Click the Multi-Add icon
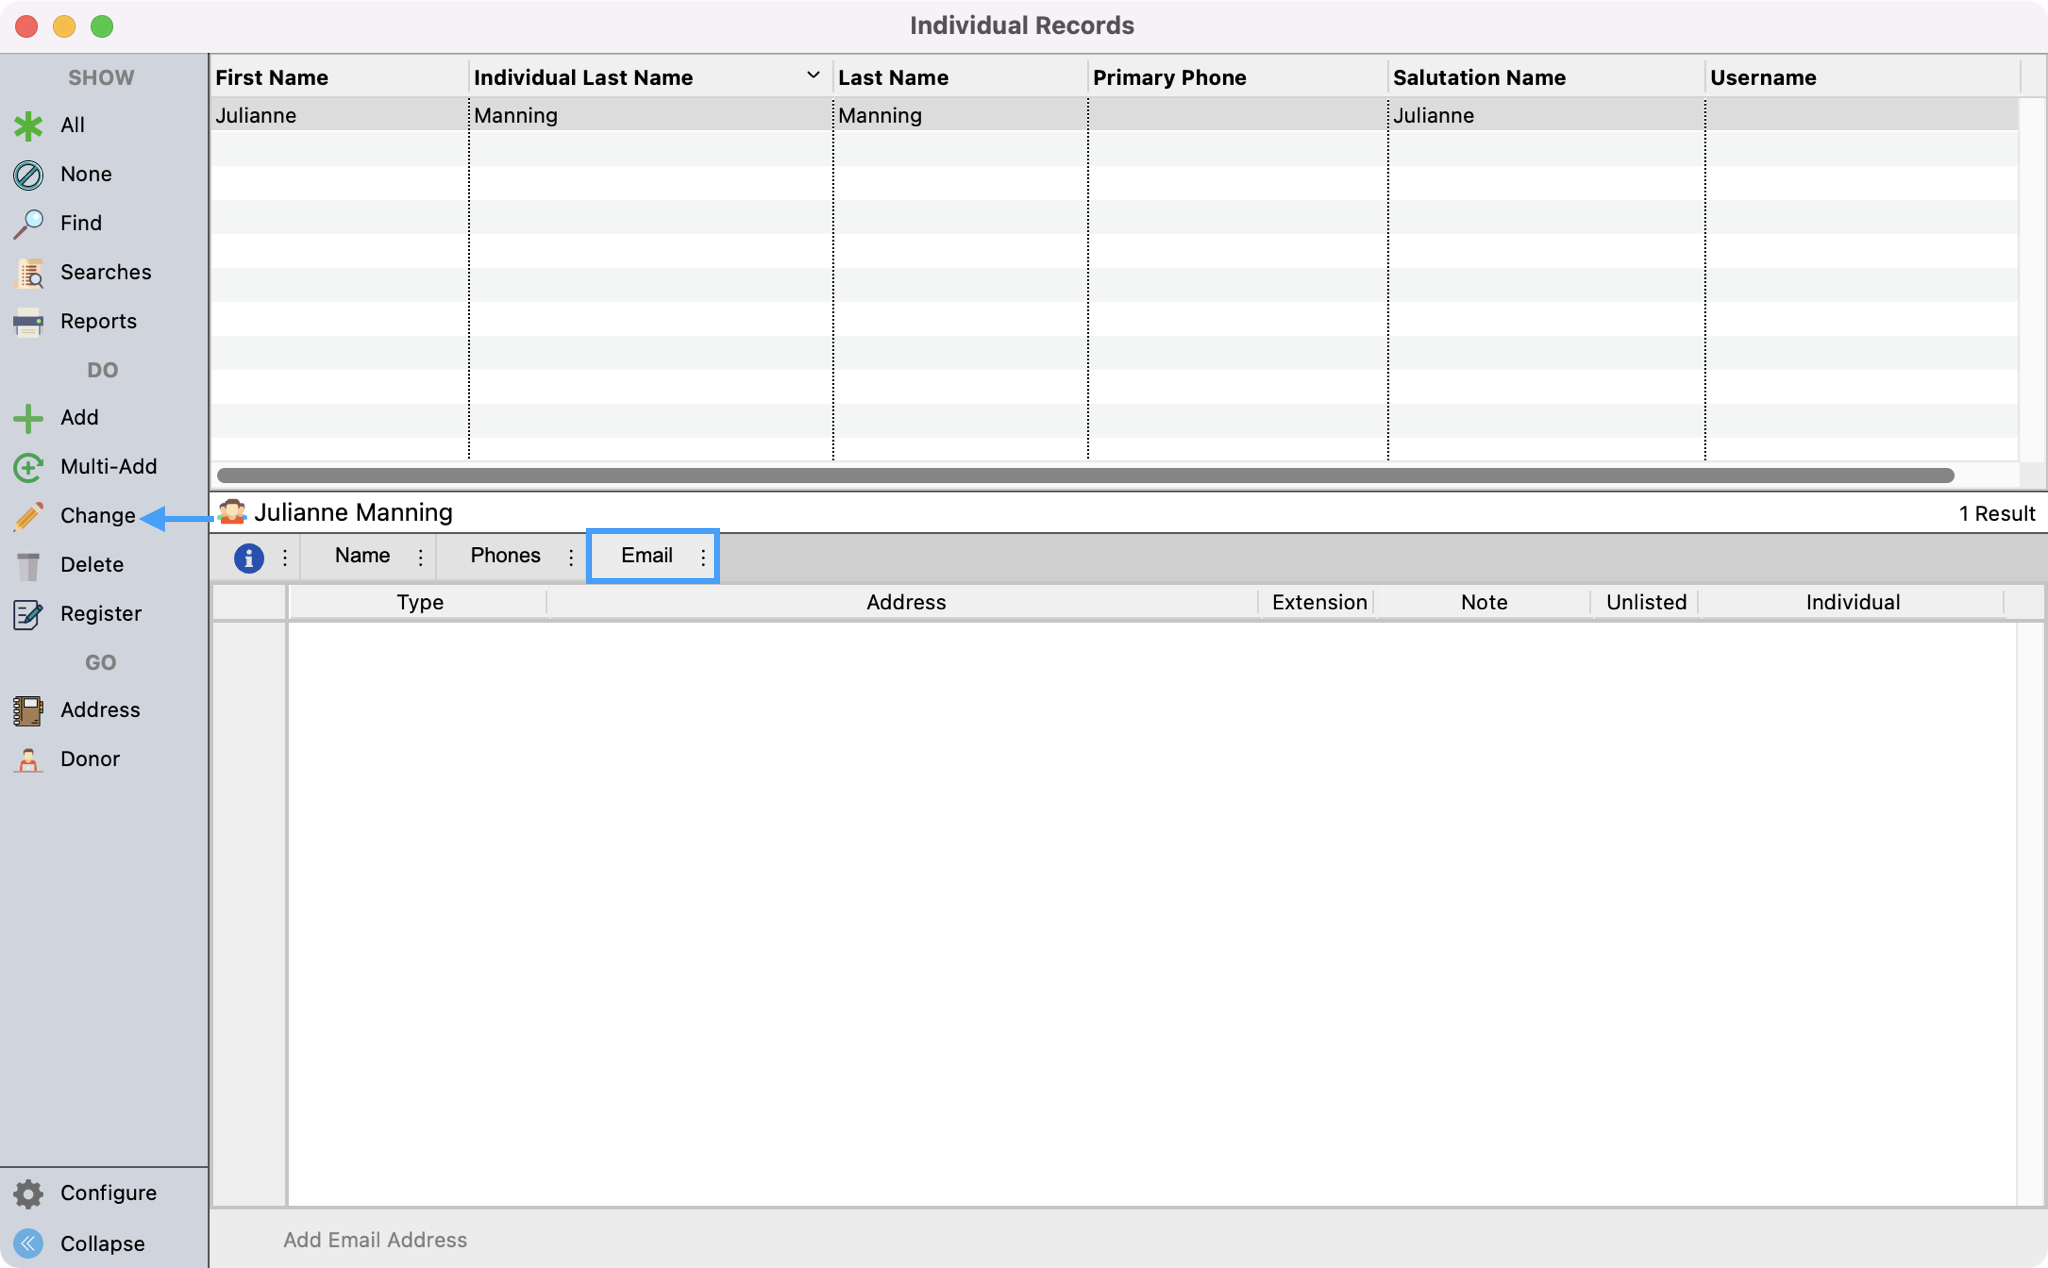The height and width of the screenshot is (1268, 2048). [x=28, y=467]
